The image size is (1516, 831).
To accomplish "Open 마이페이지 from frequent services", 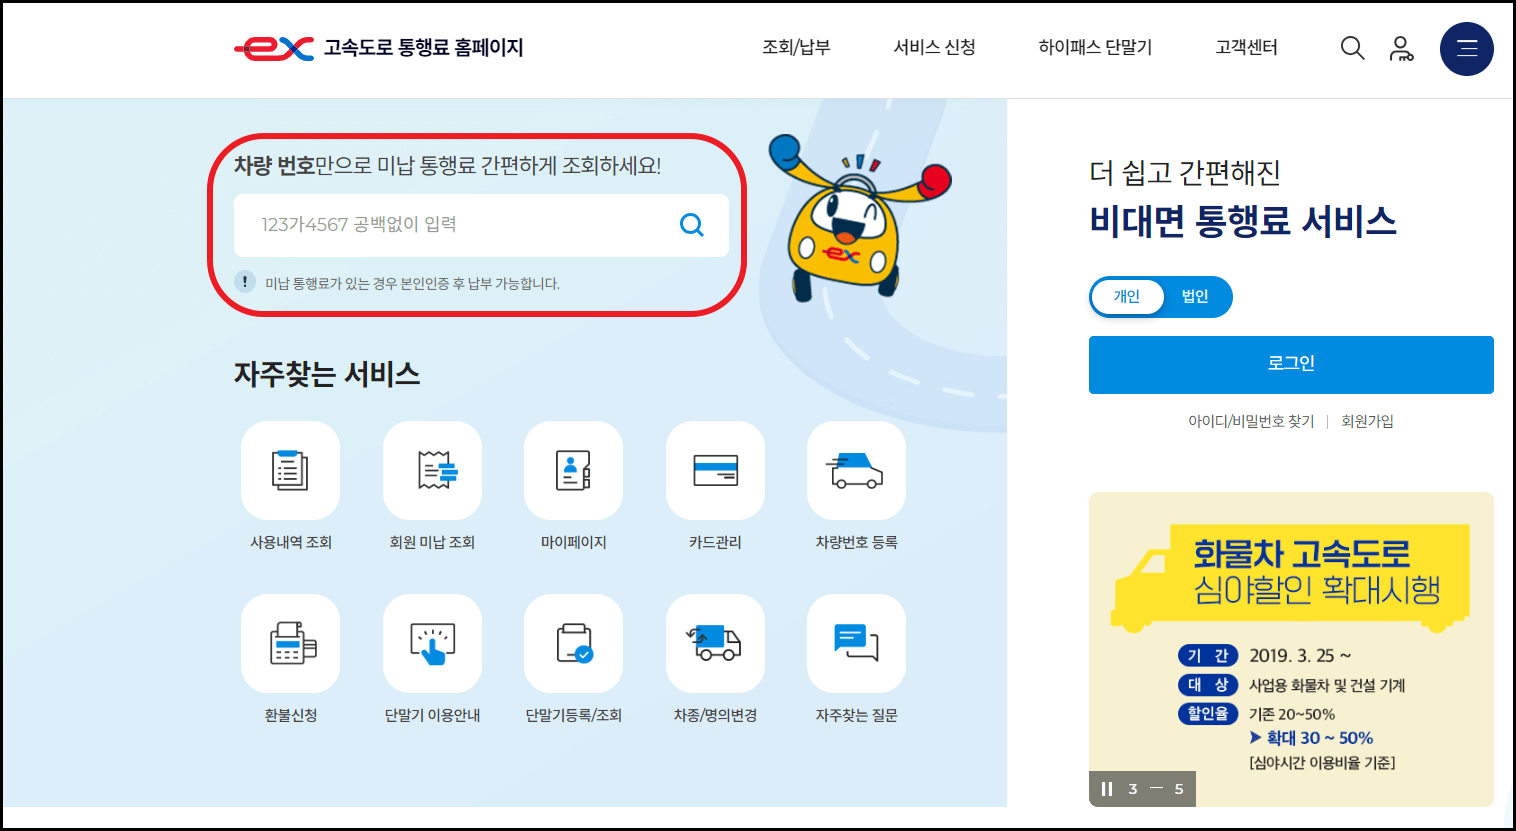I will (573, 470).
